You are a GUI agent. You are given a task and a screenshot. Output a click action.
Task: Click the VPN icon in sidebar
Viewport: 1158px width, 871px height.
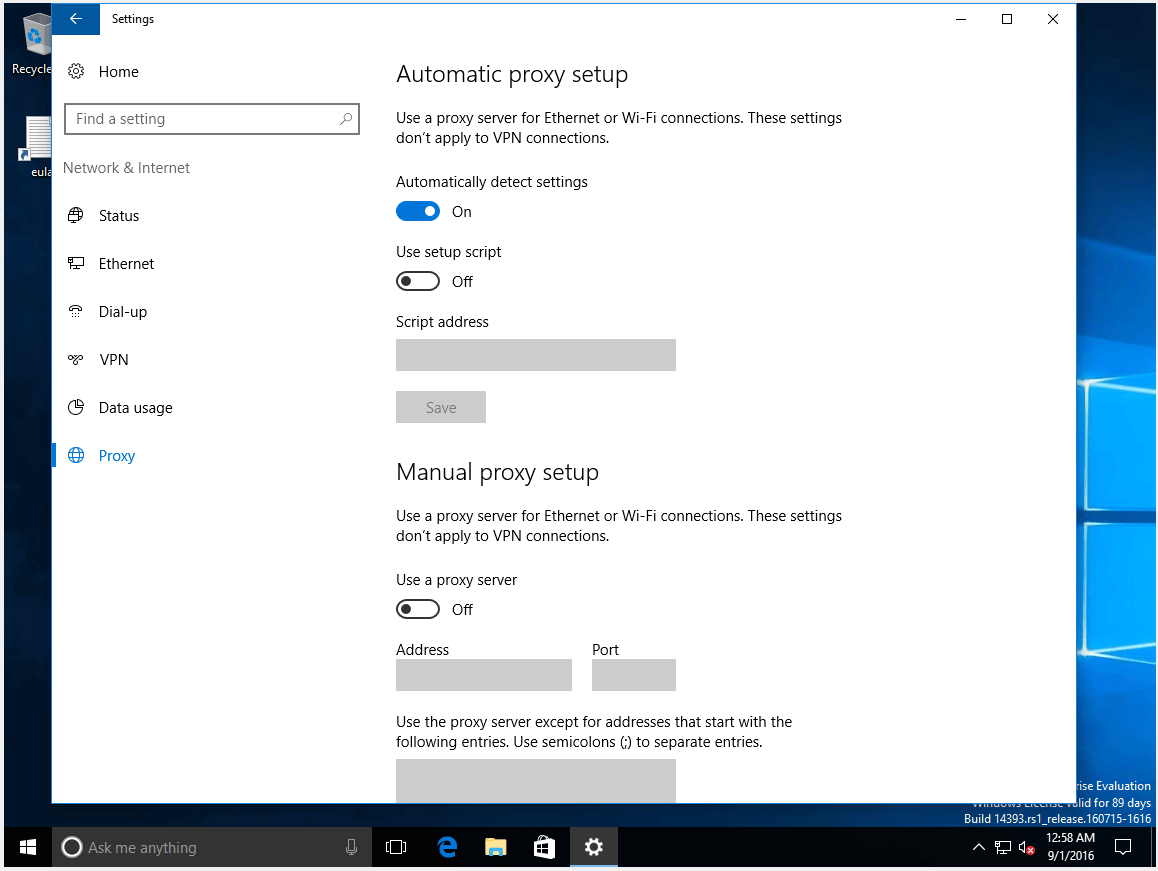[x=75, y=360]
